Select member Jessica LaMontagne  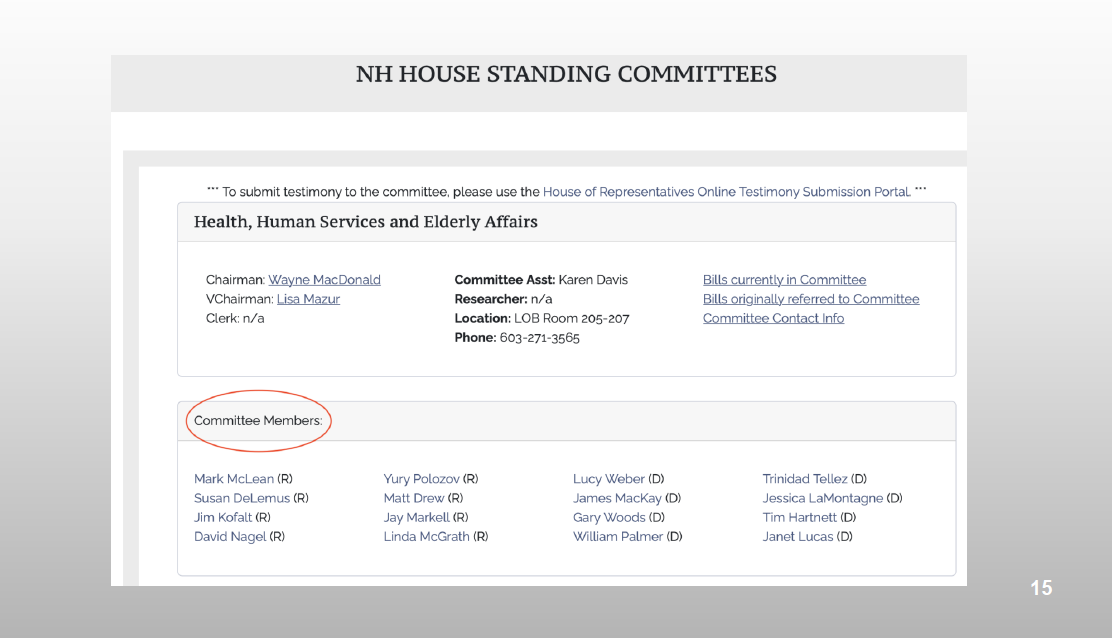(823, 498)
